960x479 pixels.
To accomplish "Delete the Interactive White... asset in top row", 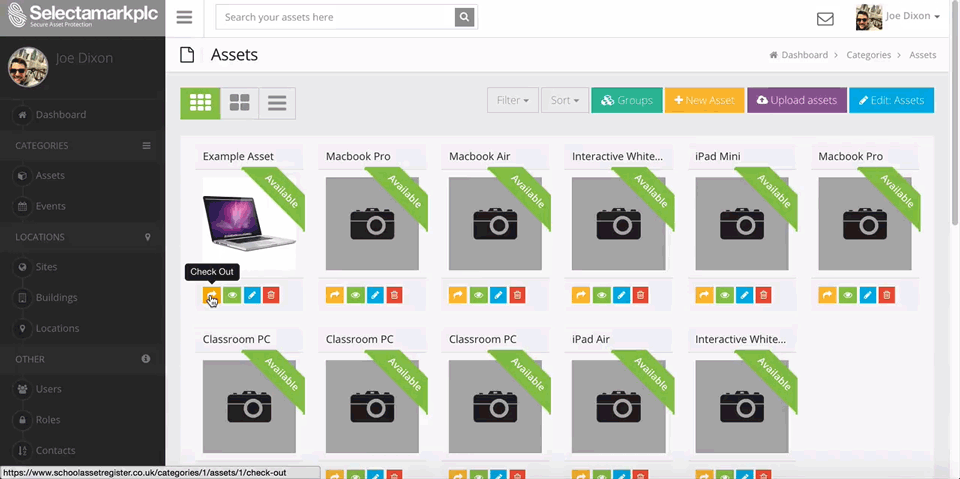I will point(640,295).
